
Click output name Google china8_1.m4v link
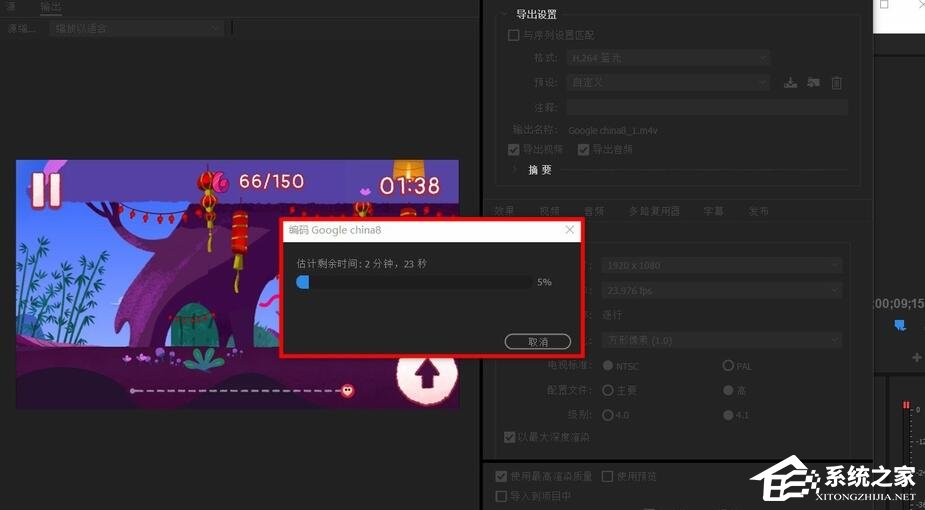tap(612, 130)
